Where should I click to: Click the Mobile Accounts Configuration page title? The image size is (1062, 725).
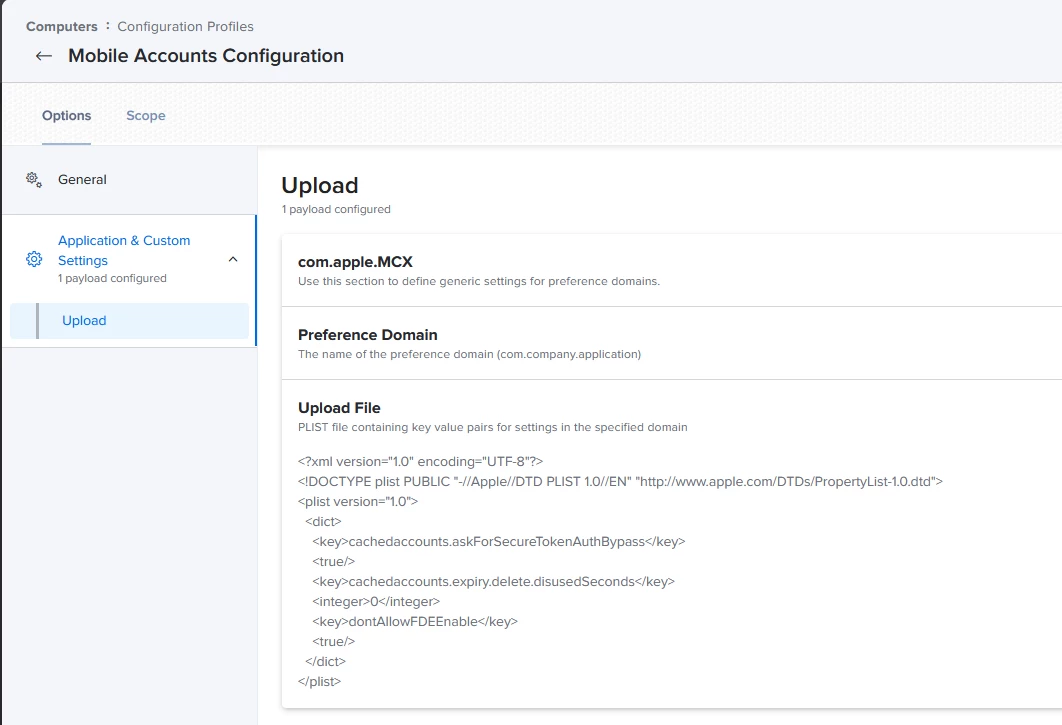(x=206, y=56)
